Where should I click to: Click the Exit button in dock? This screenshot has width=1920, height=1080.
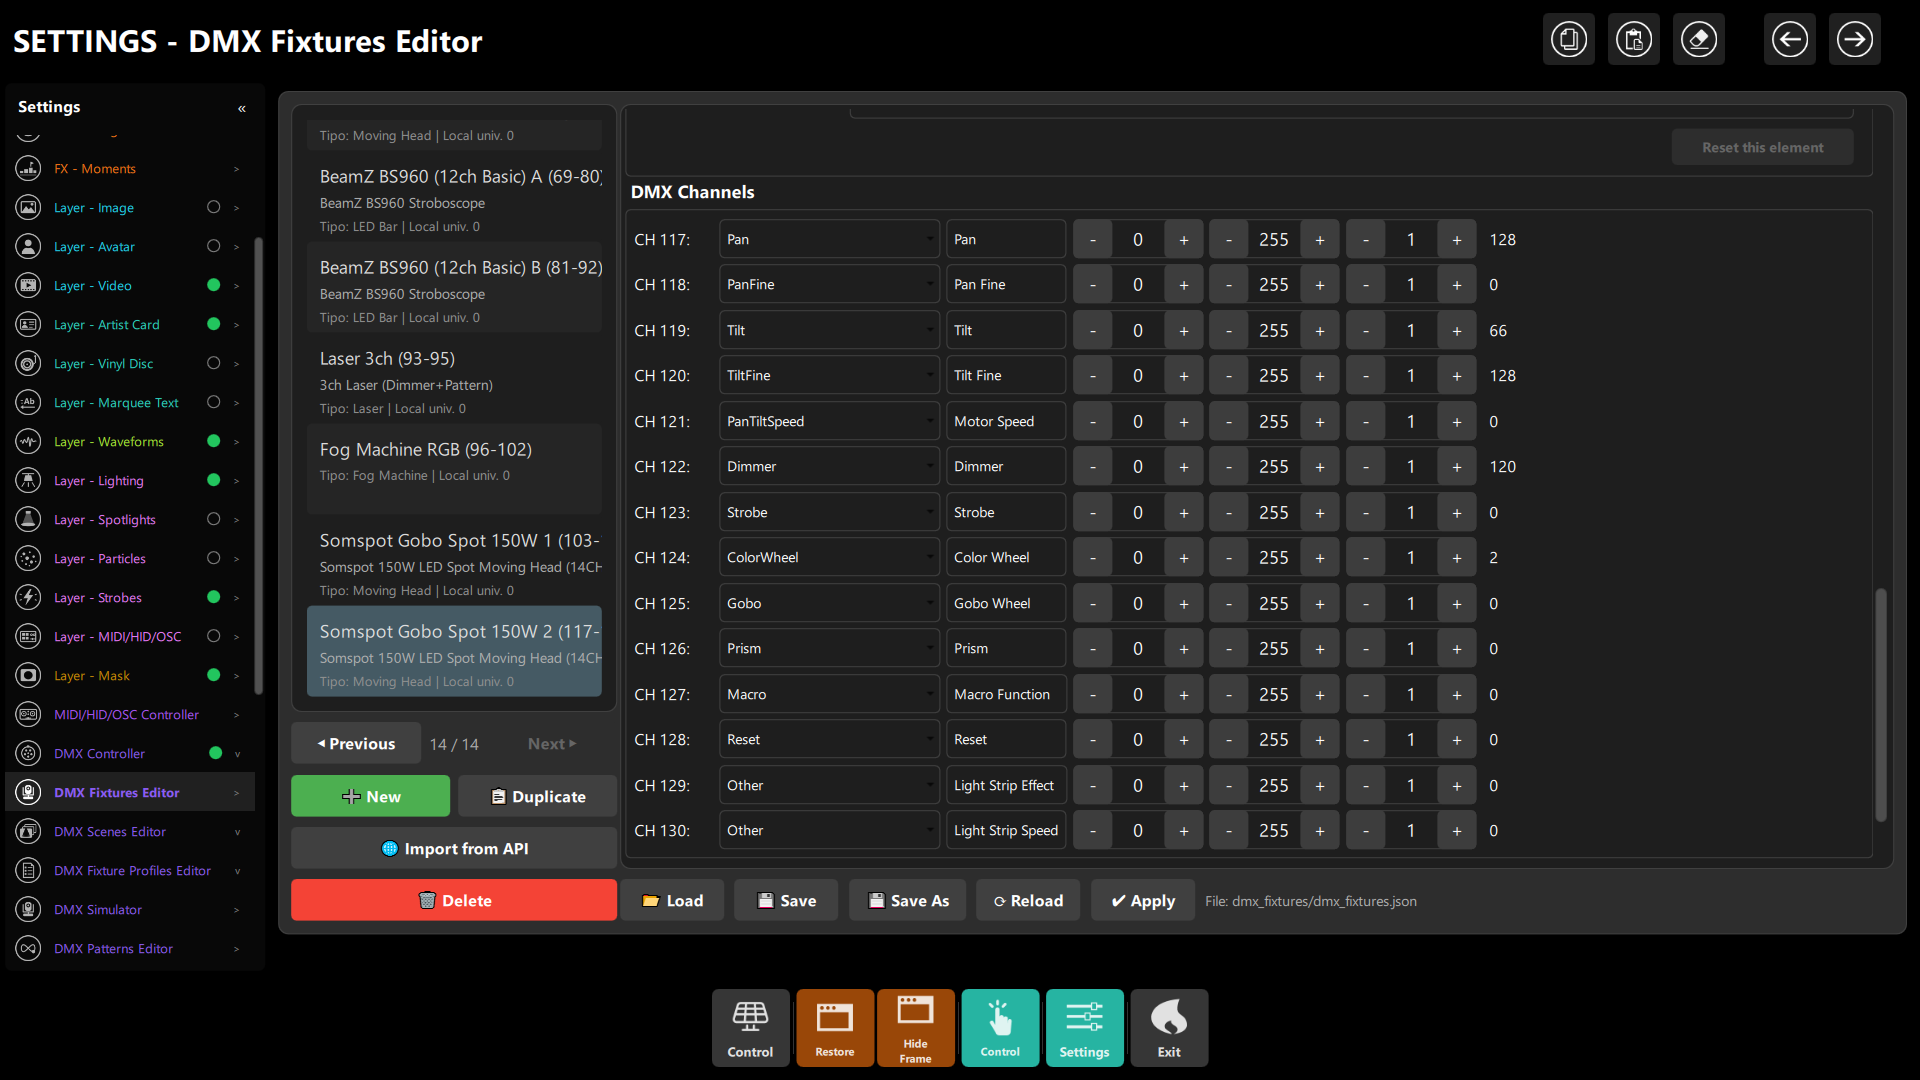1169,1028
